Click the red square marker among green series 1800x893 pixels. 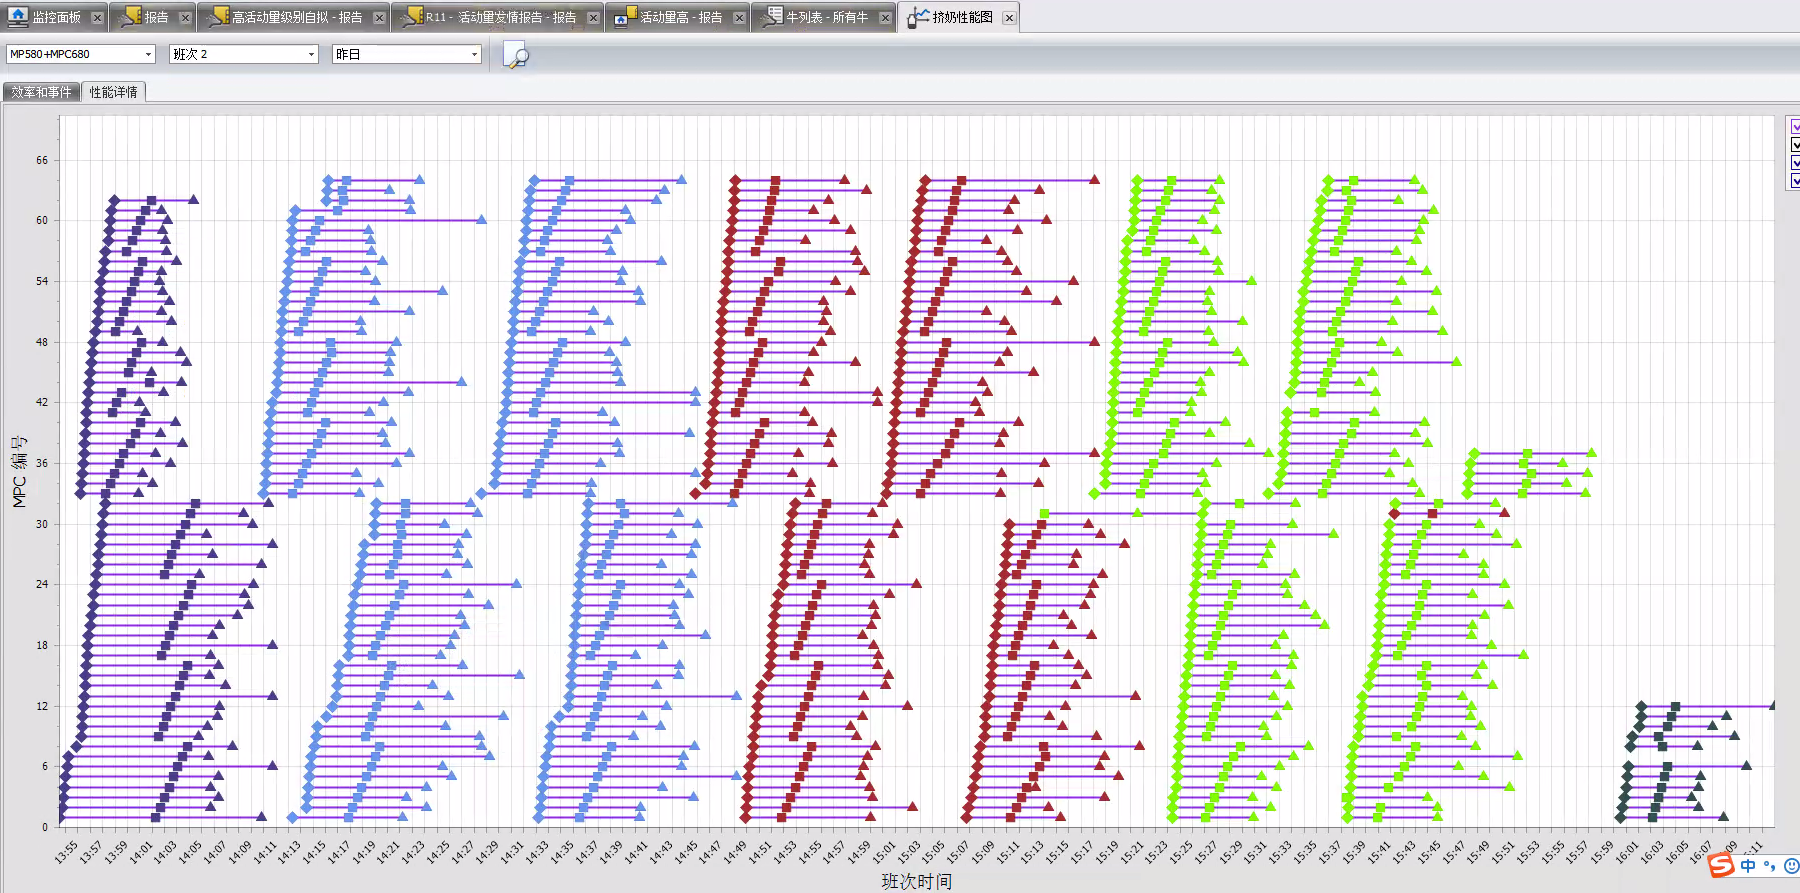[1432, 513]
